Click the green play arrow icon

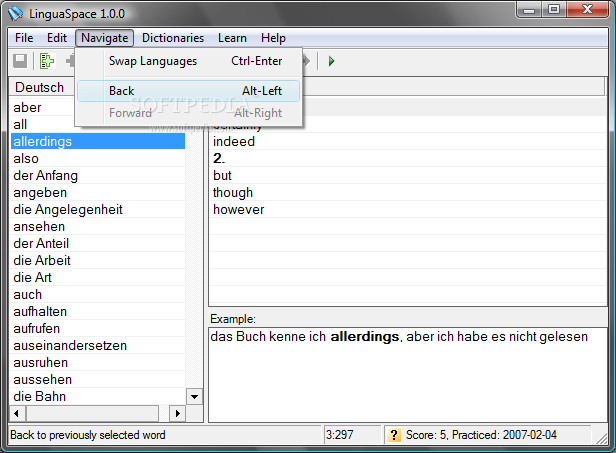pos(331,61)
